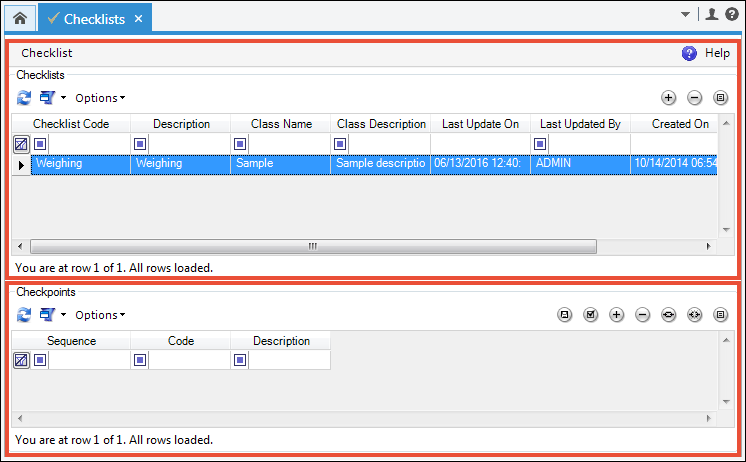This screenshot has width=746, height=462.
Task: Add a new checklist with plus icon
Action: [668, 98]
